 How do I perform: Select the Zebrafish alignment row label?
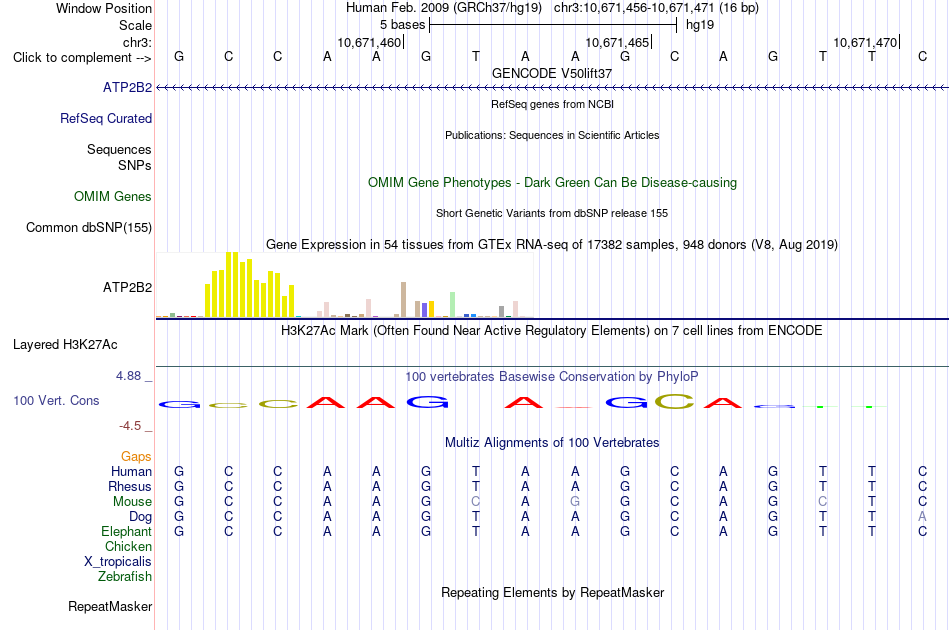pos(125,577)
